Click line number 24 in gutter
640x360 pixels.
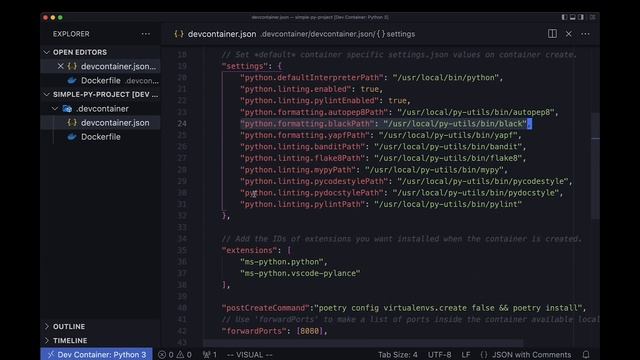pyautogui.click(x=182, y=124)
